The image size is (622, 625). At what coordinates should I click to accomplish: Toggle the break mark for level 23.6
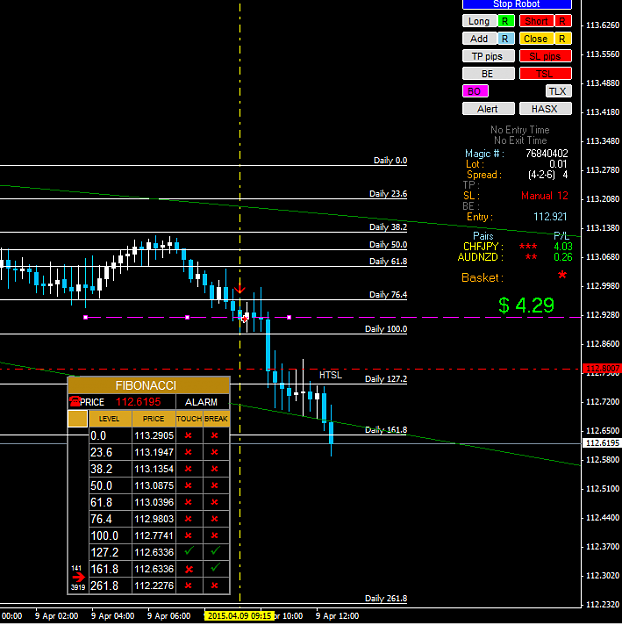pos(215,452)
